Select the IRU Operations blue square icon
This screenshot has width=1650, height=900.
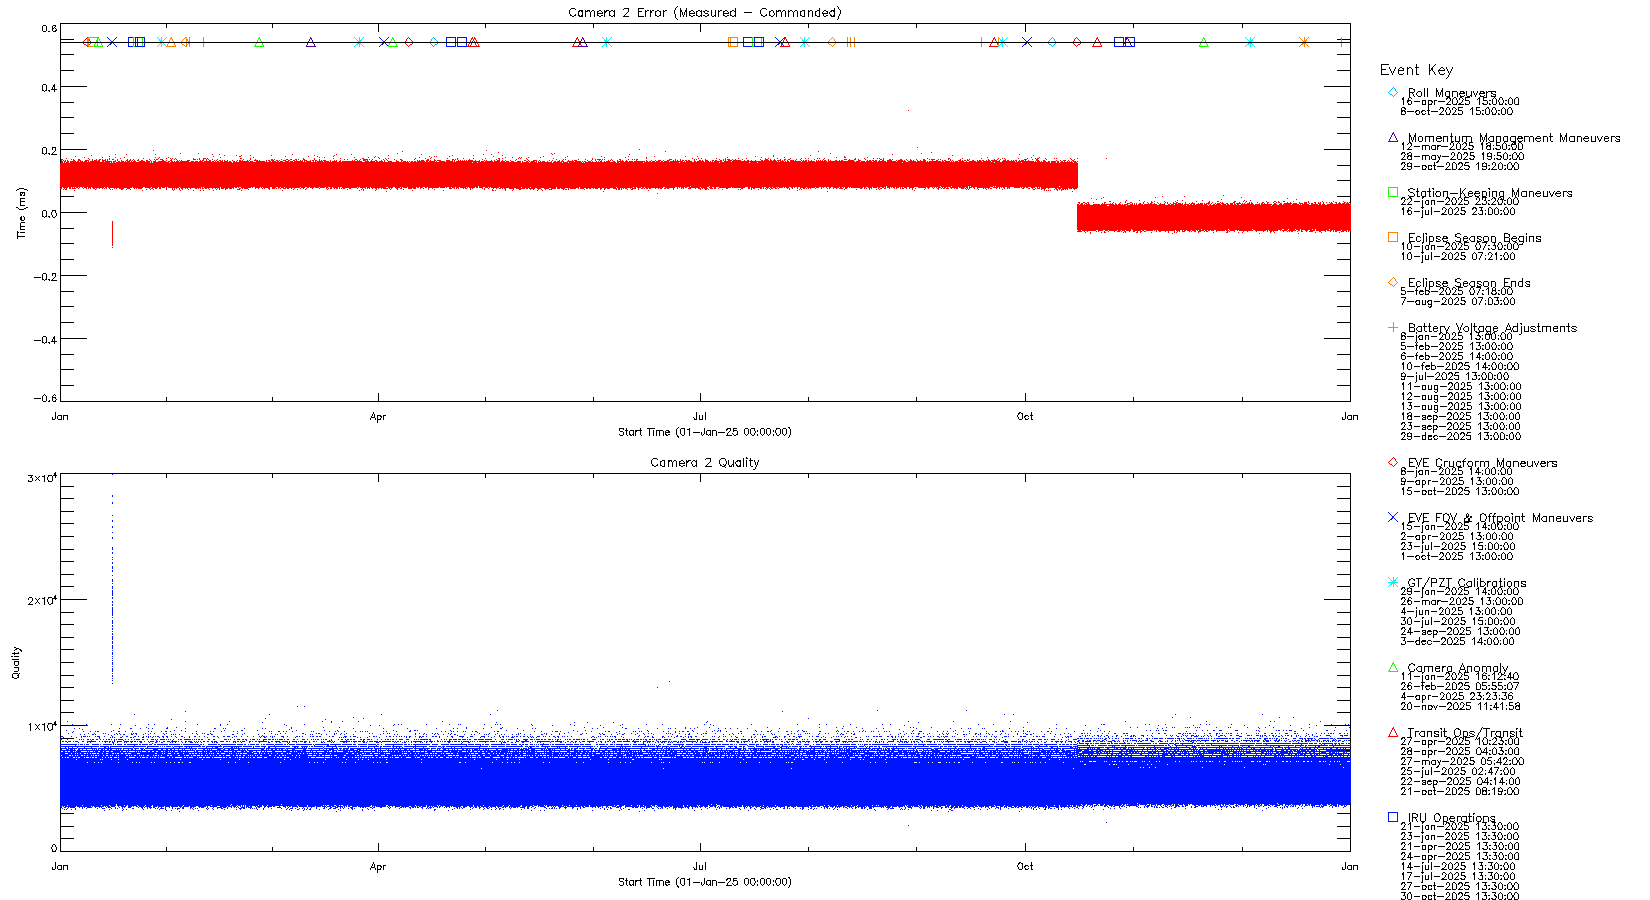pyautogui.click(x=1393, y=817)
